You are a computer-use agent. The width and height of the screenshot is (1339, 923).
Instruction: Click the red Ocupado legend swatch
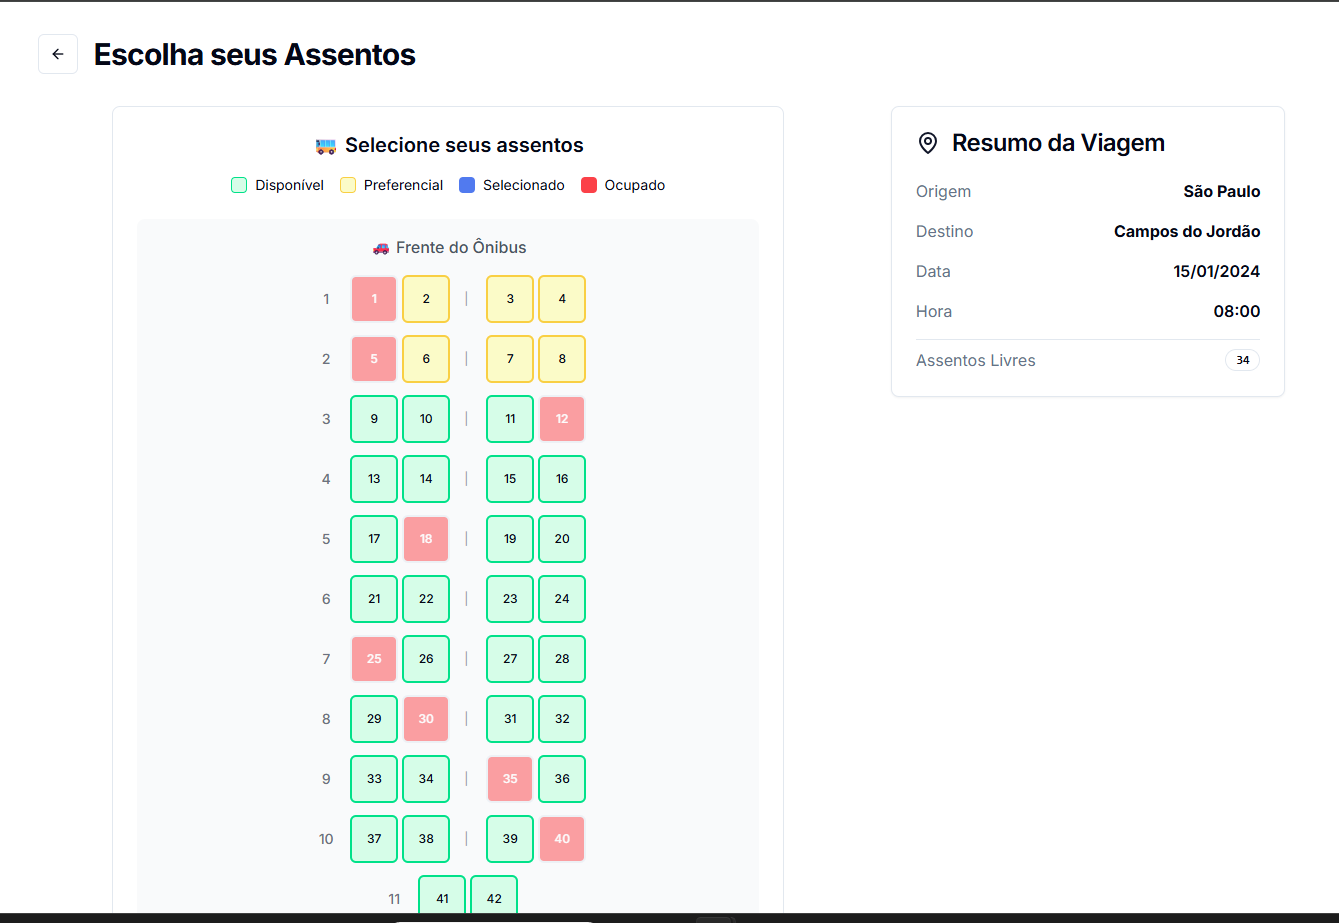click(589, 185)
